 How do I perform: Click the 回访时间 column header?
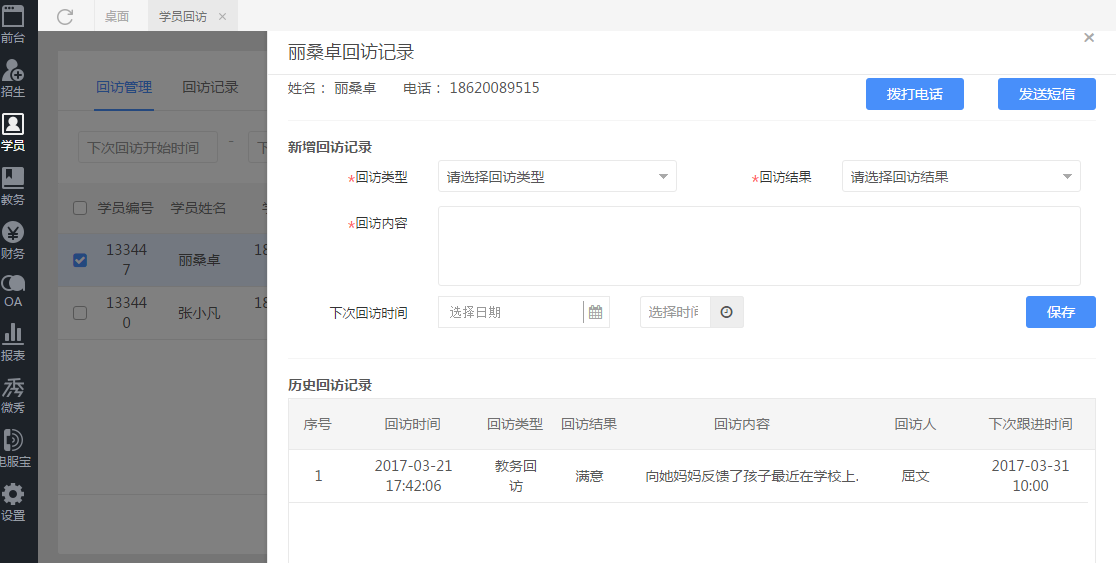point(413,424)
